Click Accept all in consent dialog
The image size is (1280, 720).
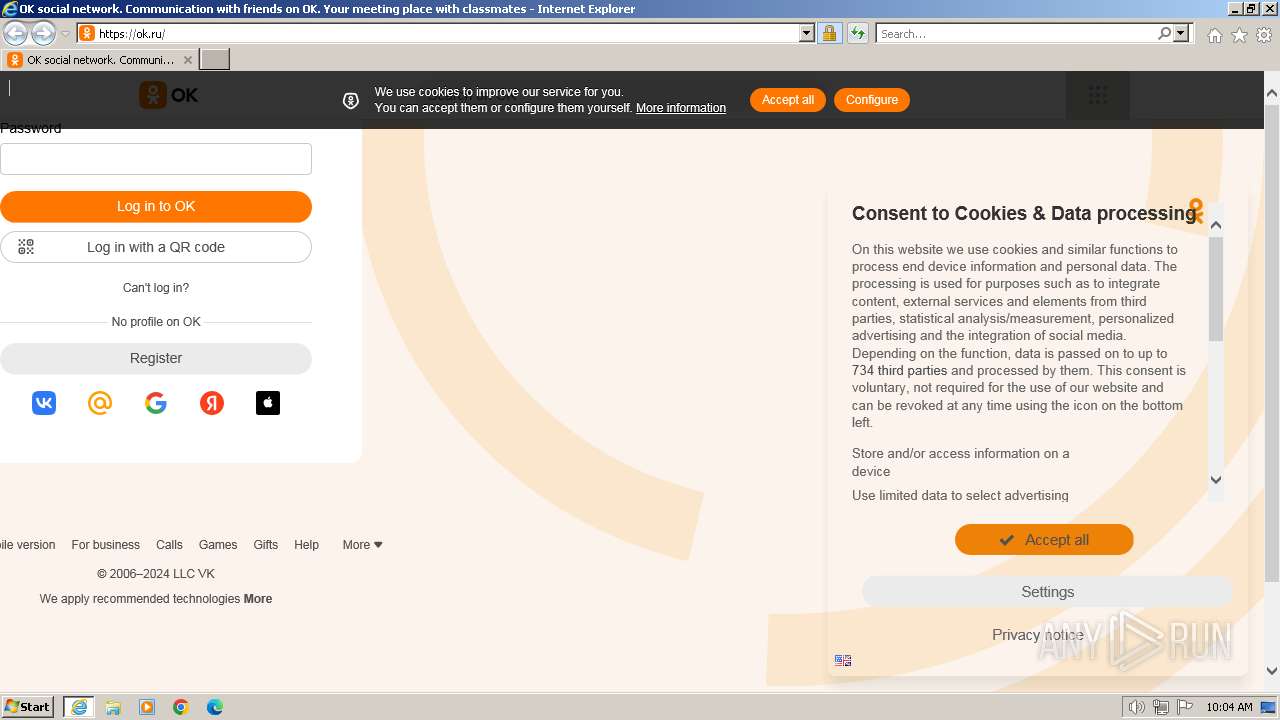(x=1044, y=540)
